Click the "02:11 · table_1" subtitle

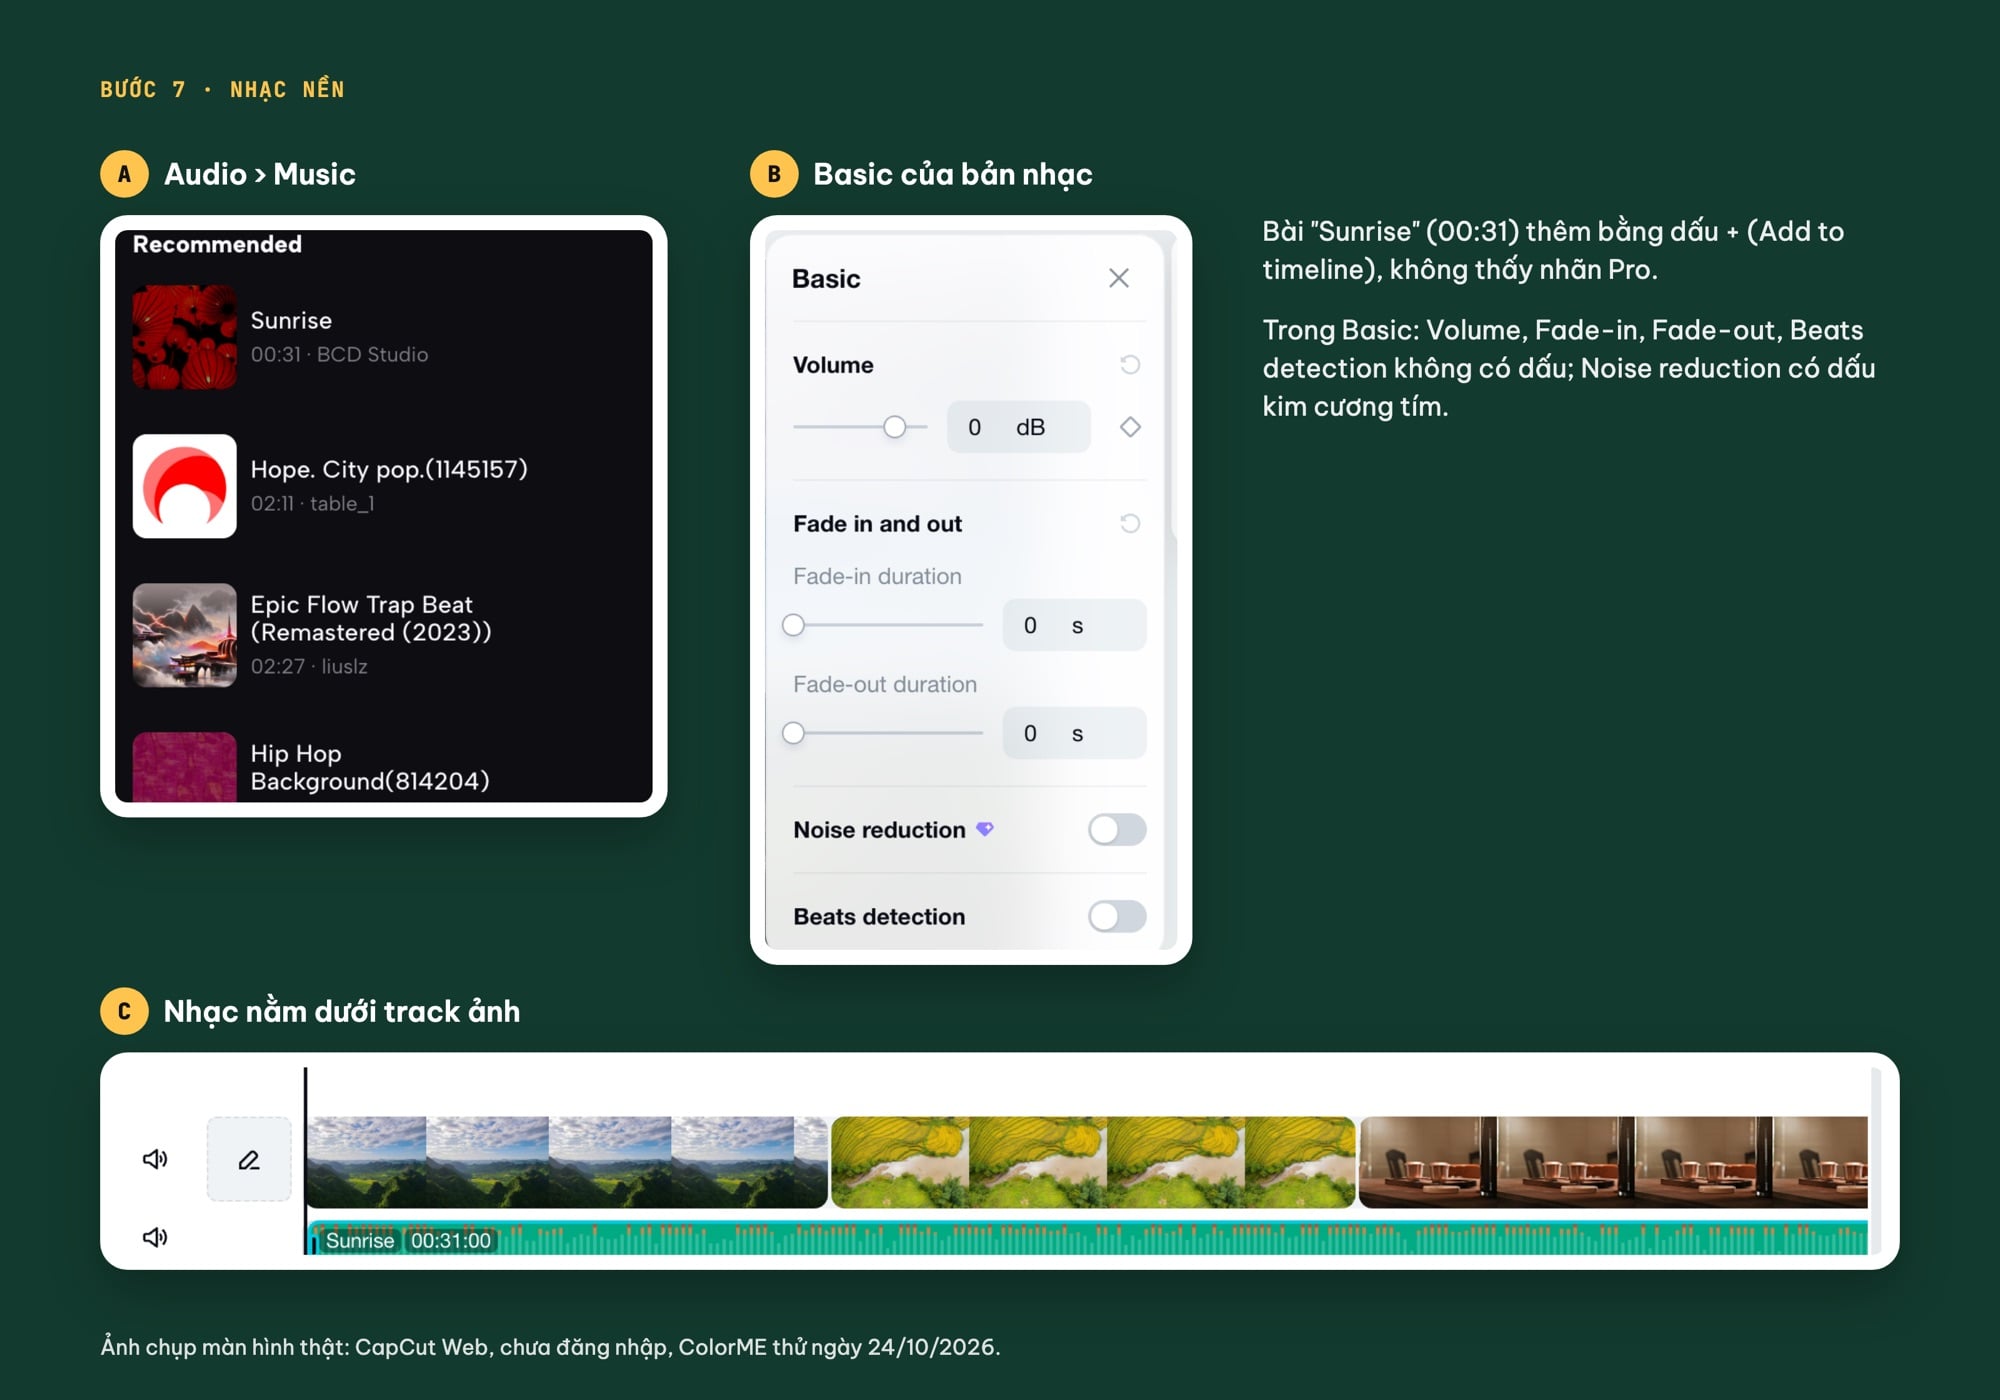[x=312, y=503]
